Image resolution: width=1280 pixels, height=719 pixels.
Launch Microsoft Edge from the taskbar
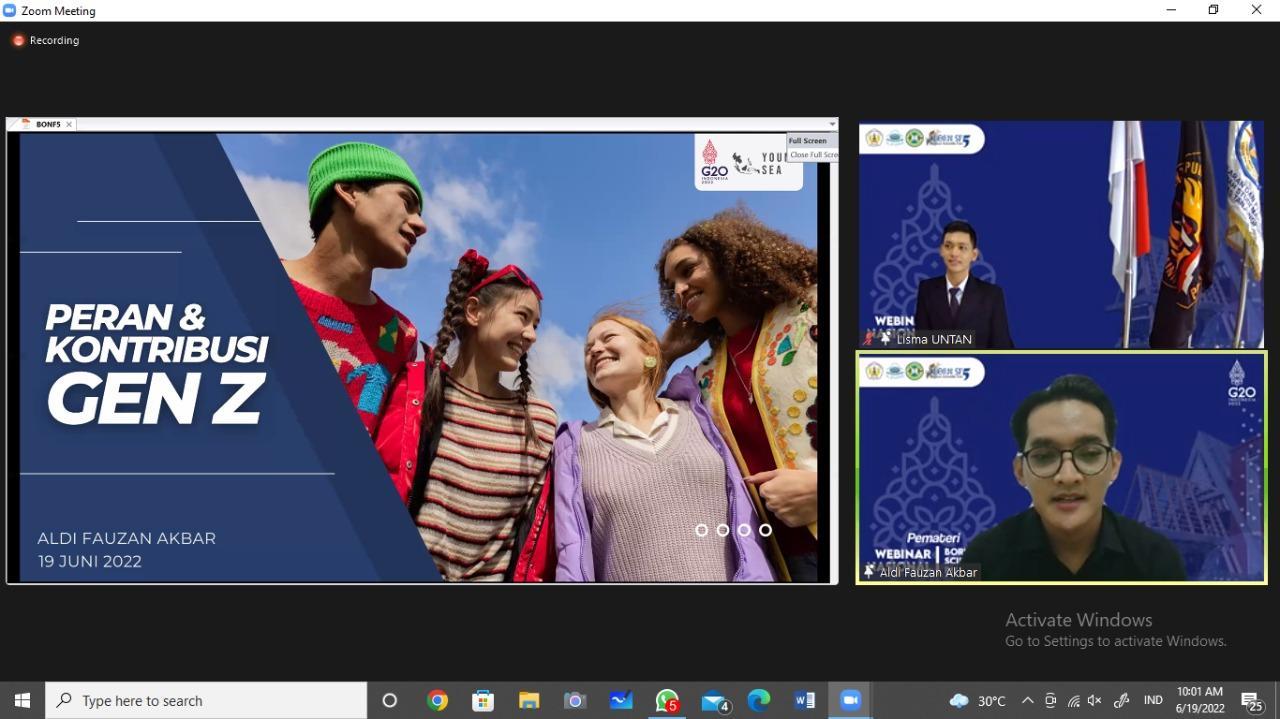[759, 701]
